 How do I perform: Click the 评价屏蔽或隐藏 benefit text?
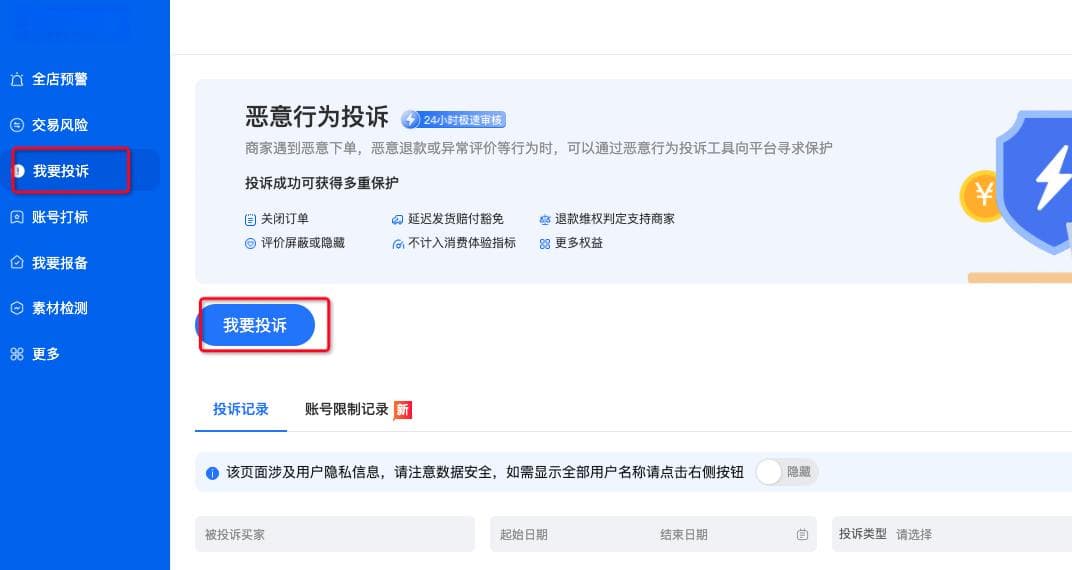tap(303, 243)
